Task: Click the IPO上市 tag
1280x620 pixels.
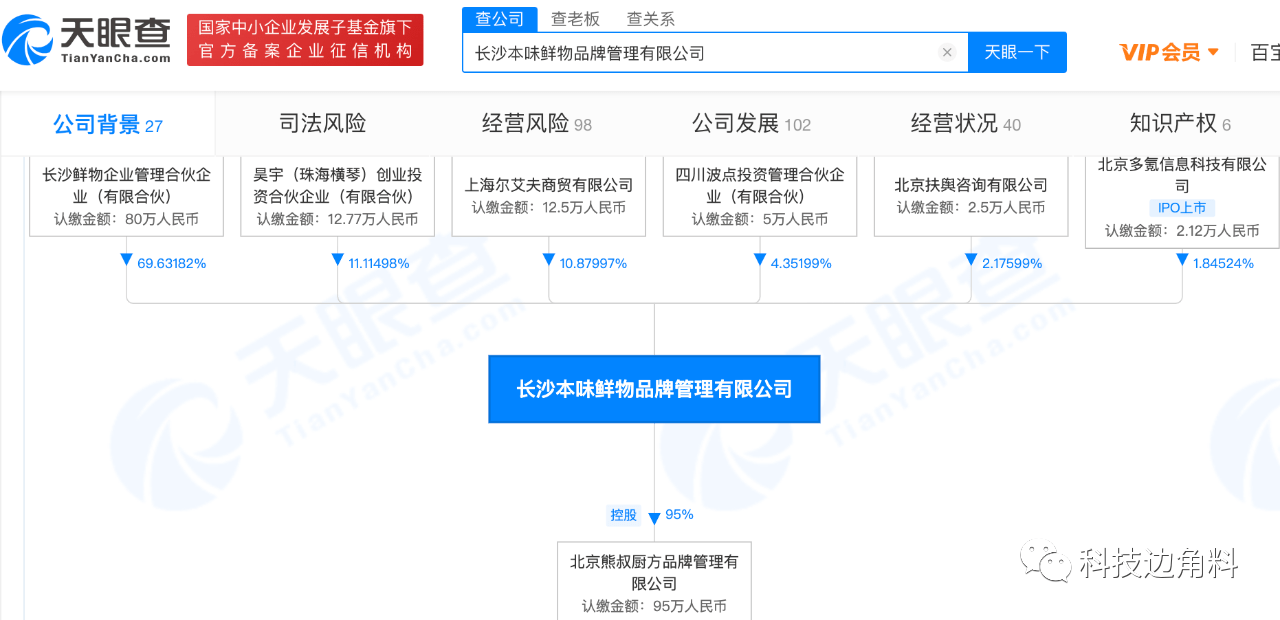Action: pos(1182,208)
